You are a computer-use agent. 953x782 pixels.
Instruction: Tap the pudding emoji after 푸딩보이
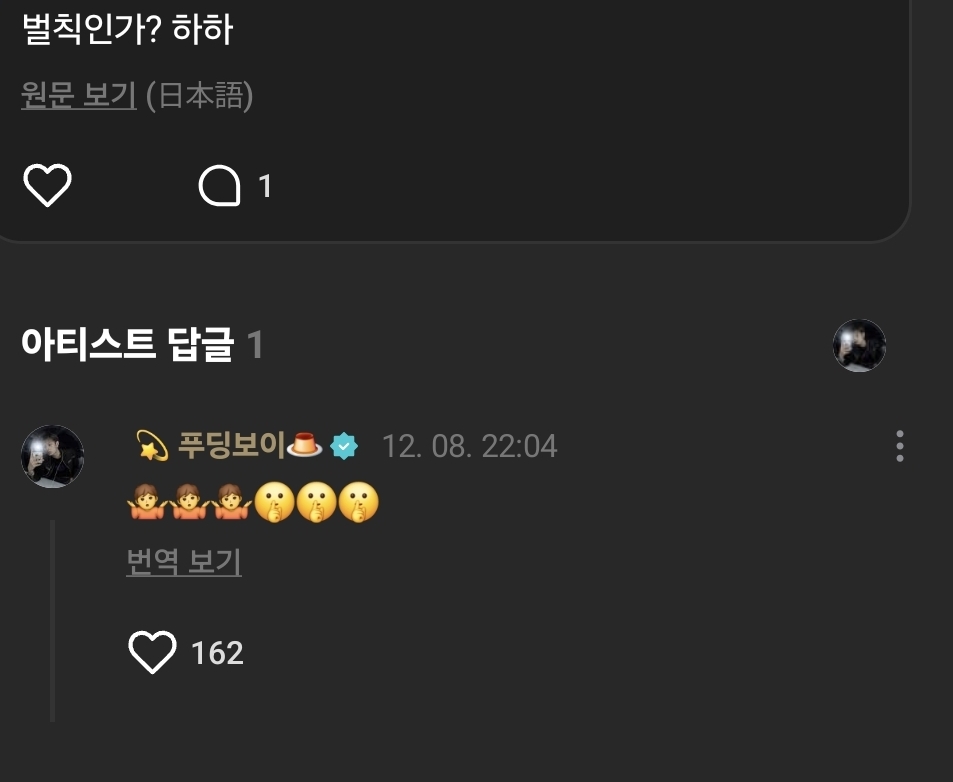(304, 444)
